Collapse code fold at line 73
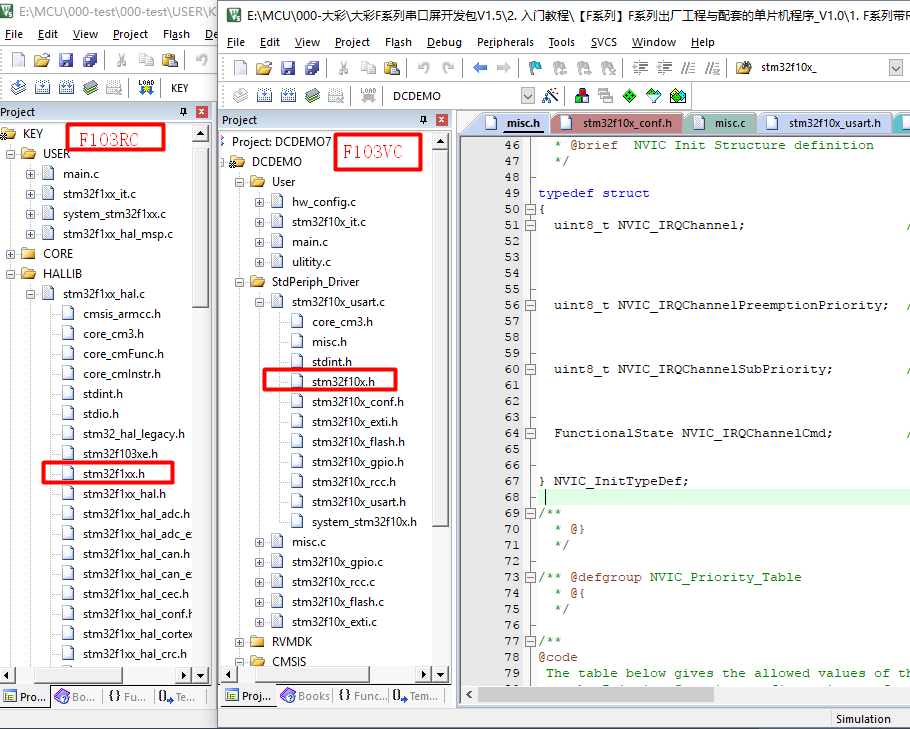This screenshot has width=910, height=729. point(530,577)
